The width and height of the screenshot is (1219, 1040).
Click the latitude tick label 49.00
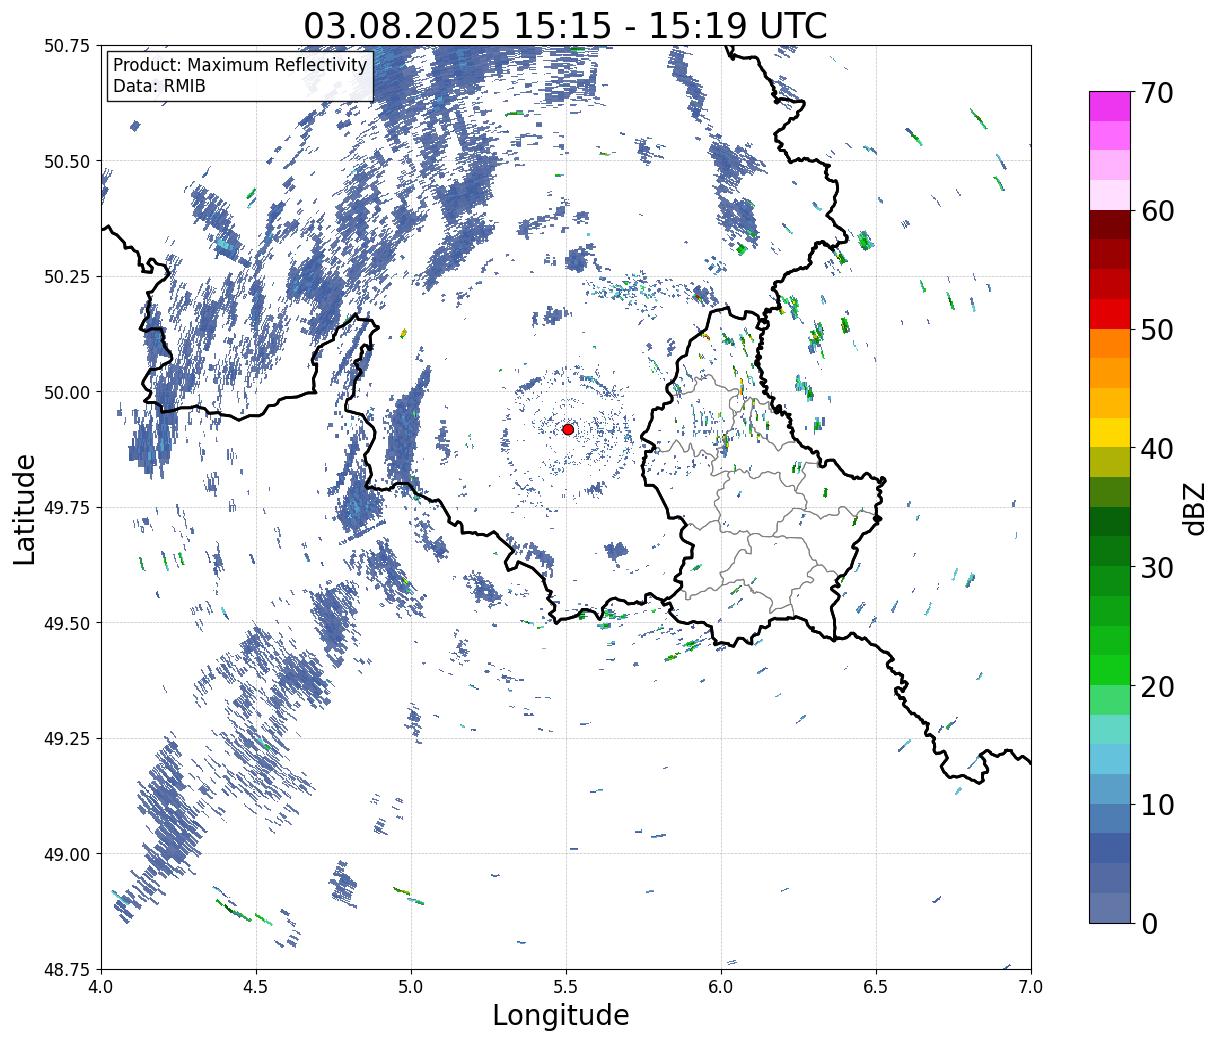coord(67,854)
